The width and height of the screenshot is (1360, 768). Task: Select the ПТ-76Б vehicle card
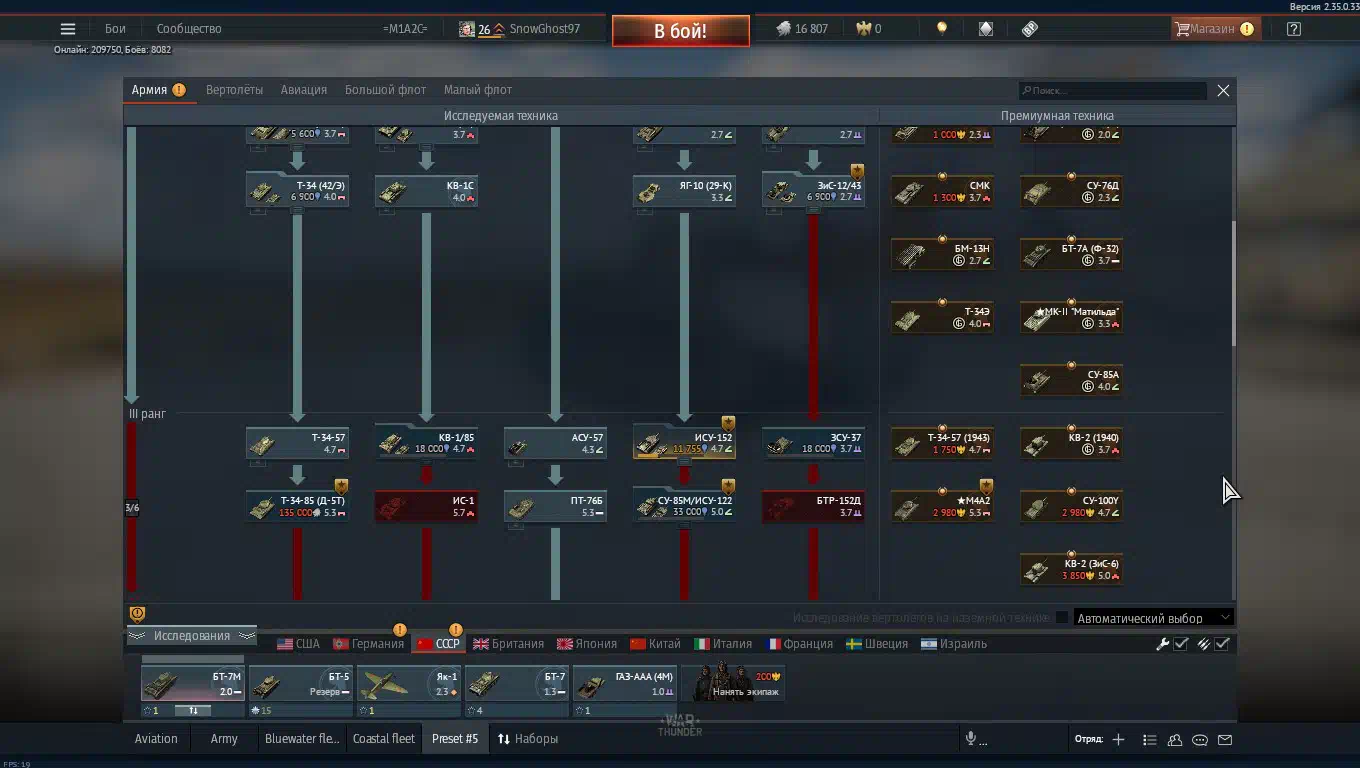pos(555,506)
